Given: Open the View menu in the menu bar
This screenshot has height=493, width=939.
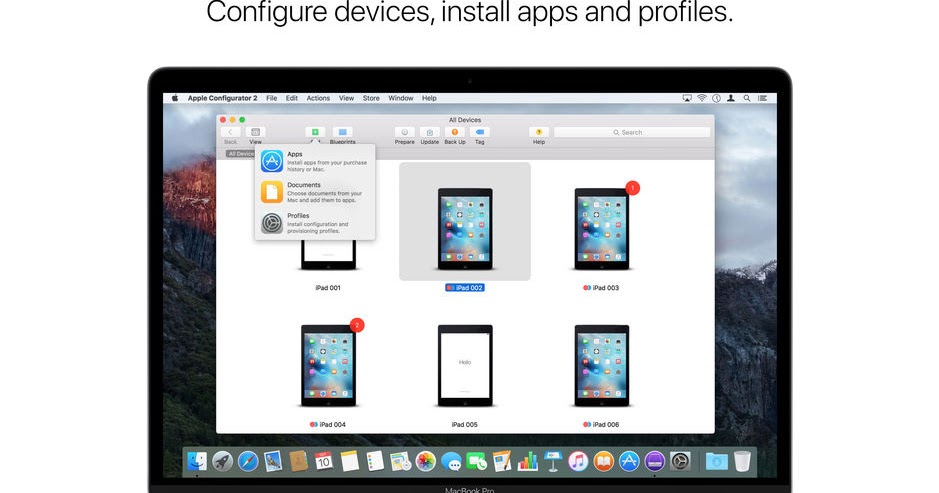Looking at the screenshot, I should [346, 98].
